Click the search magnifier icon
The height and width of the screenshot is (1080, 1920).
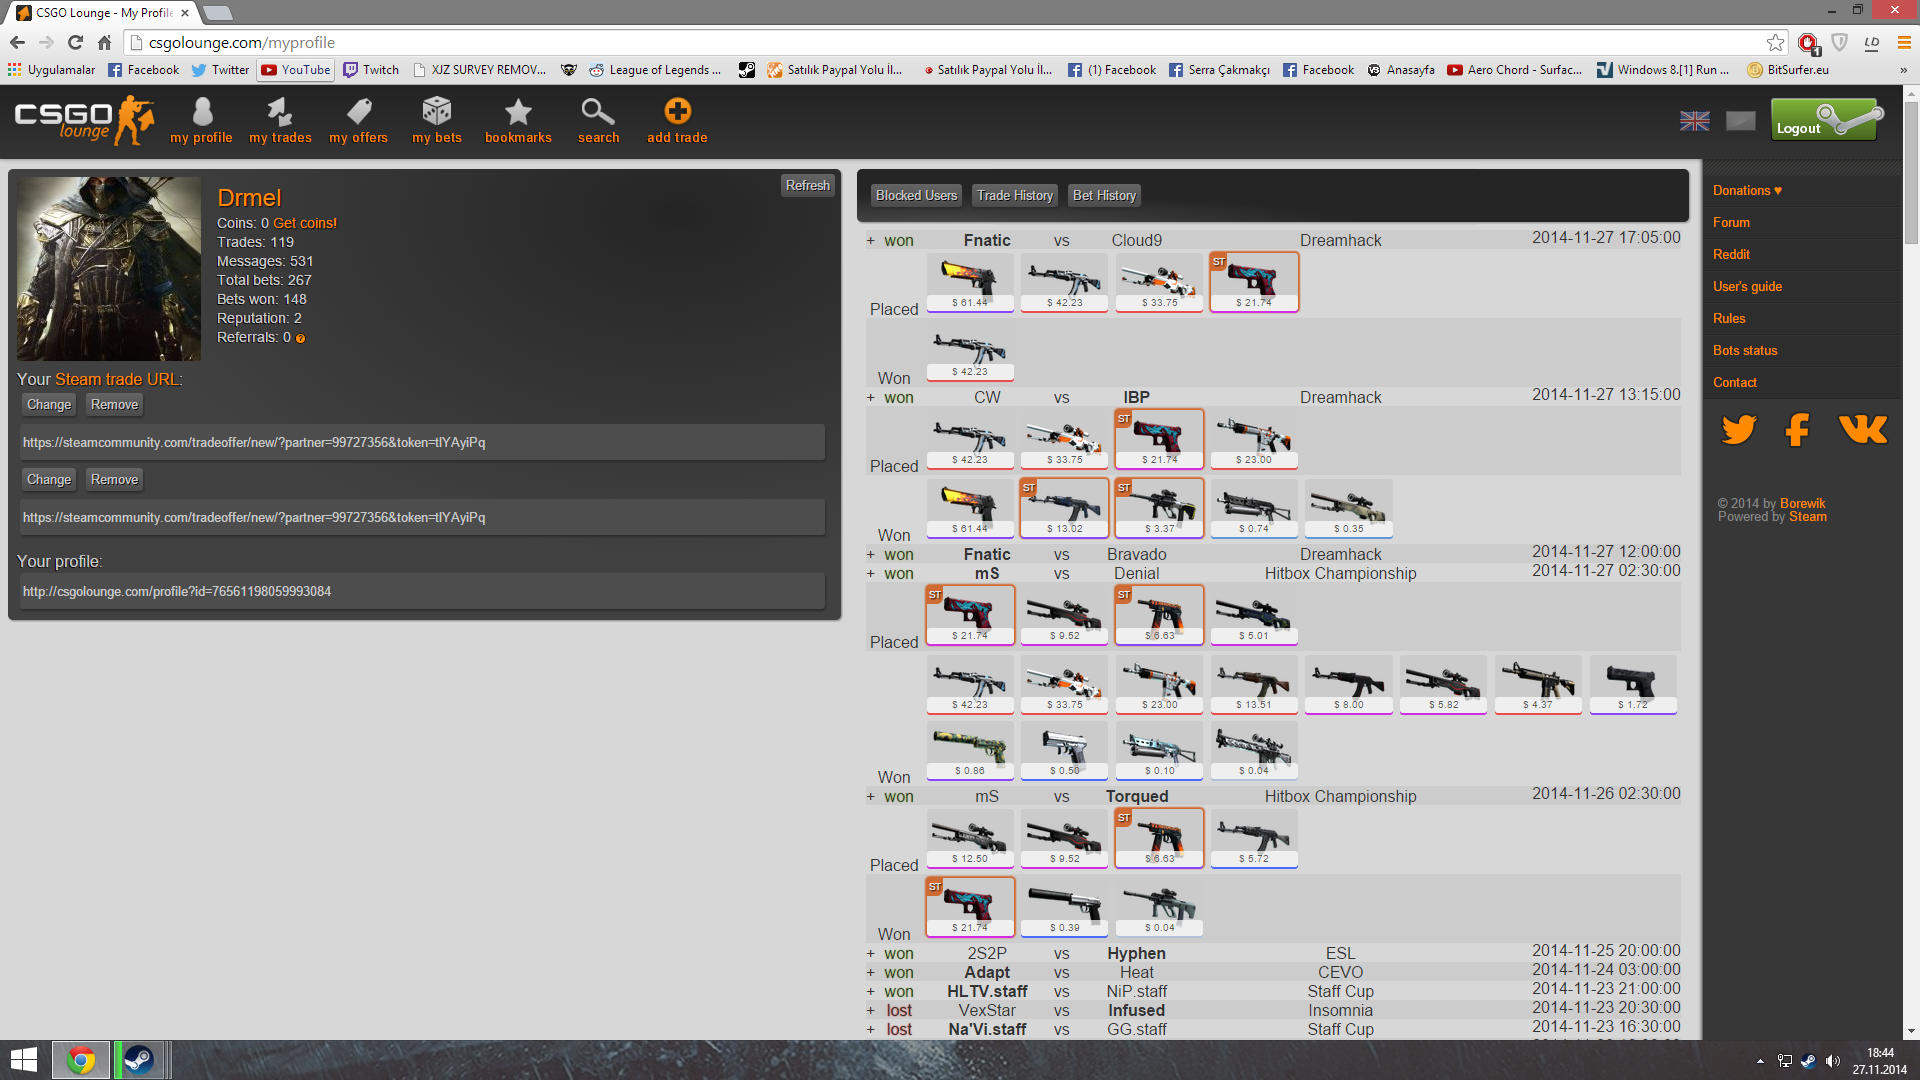coord(598,112)
